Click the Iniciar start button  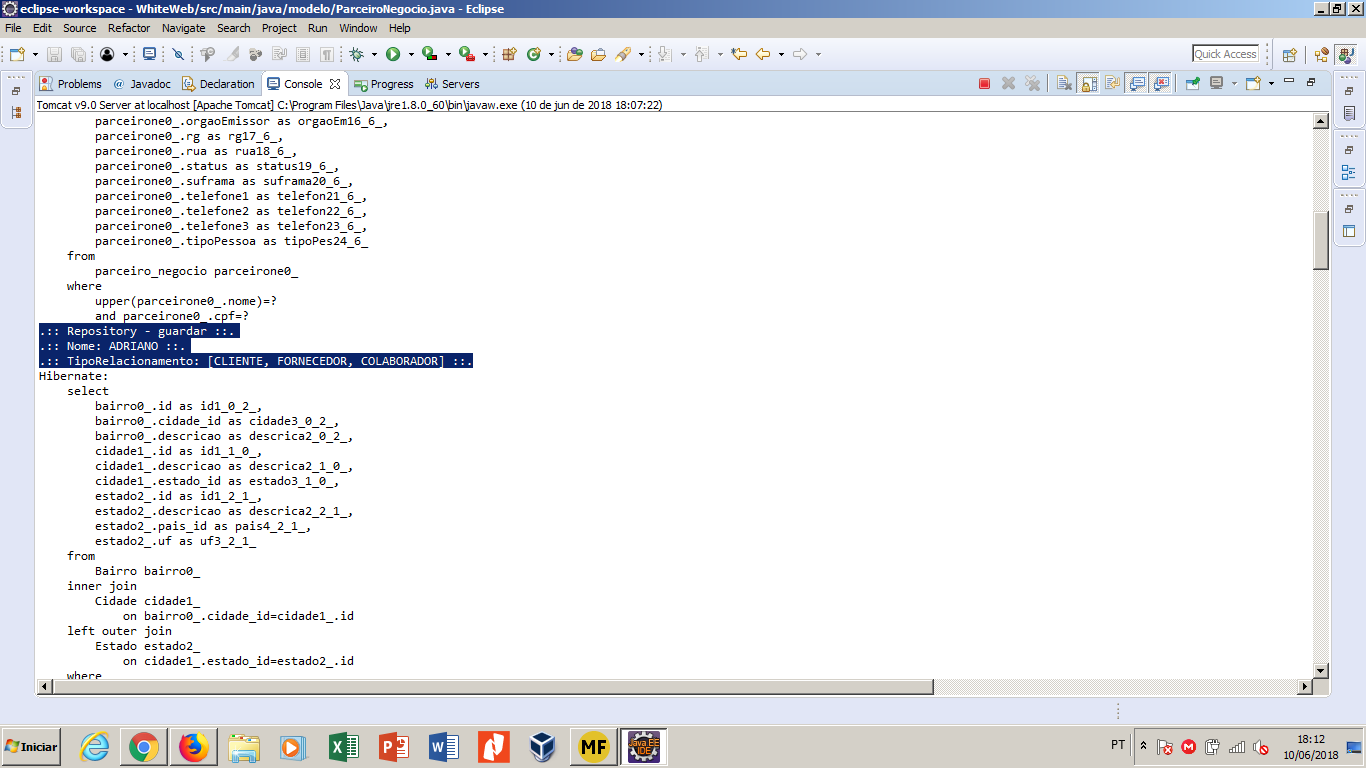tap(31, 747)
